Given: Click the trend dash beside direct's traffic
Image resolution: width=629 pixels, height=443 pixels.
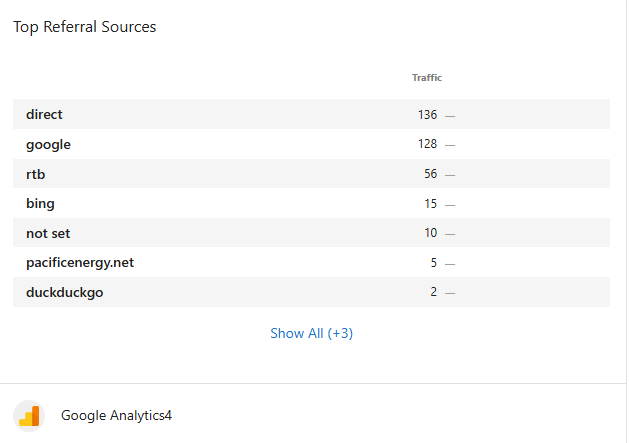Looking at the screenshot, I should (x=450, y=115).
